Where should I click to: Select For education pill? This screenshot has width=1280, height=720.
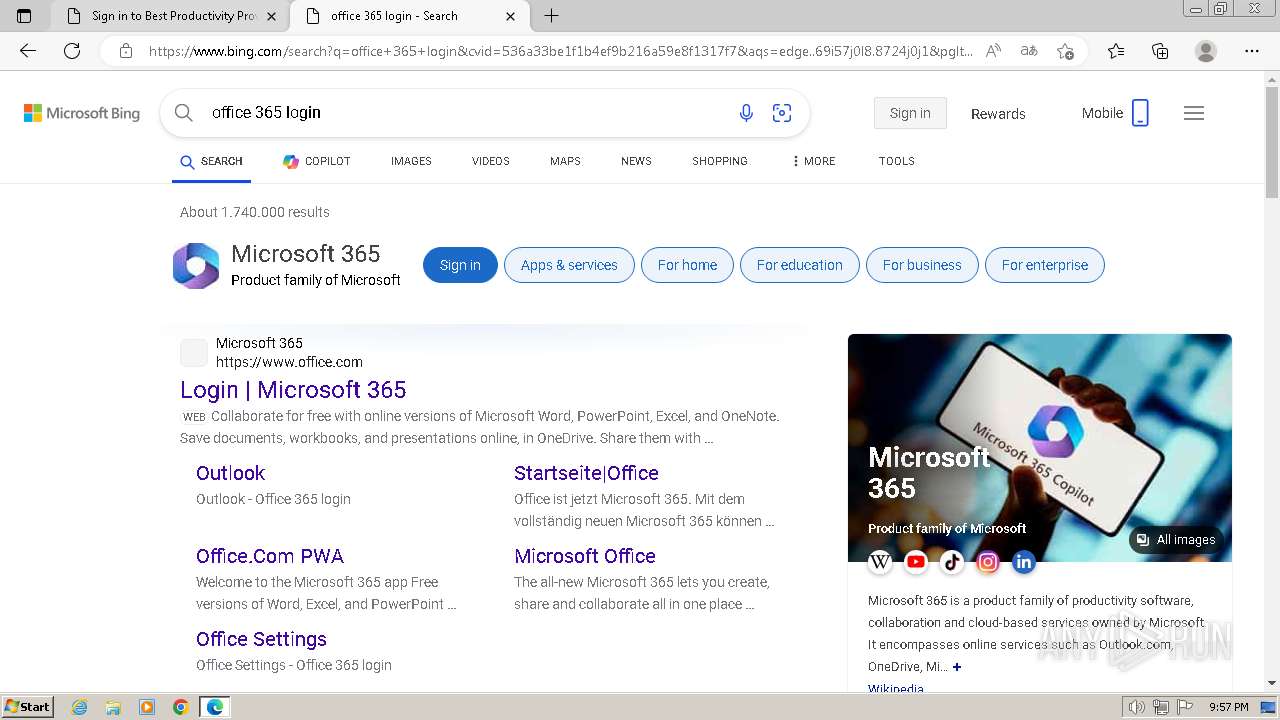[799, 265]
